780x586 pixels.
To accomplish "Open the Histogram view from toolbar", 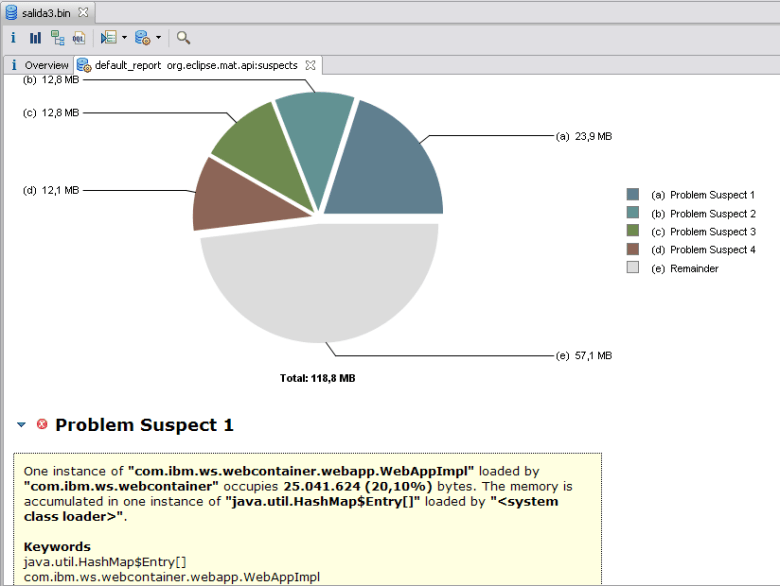I will click(36, 38).
